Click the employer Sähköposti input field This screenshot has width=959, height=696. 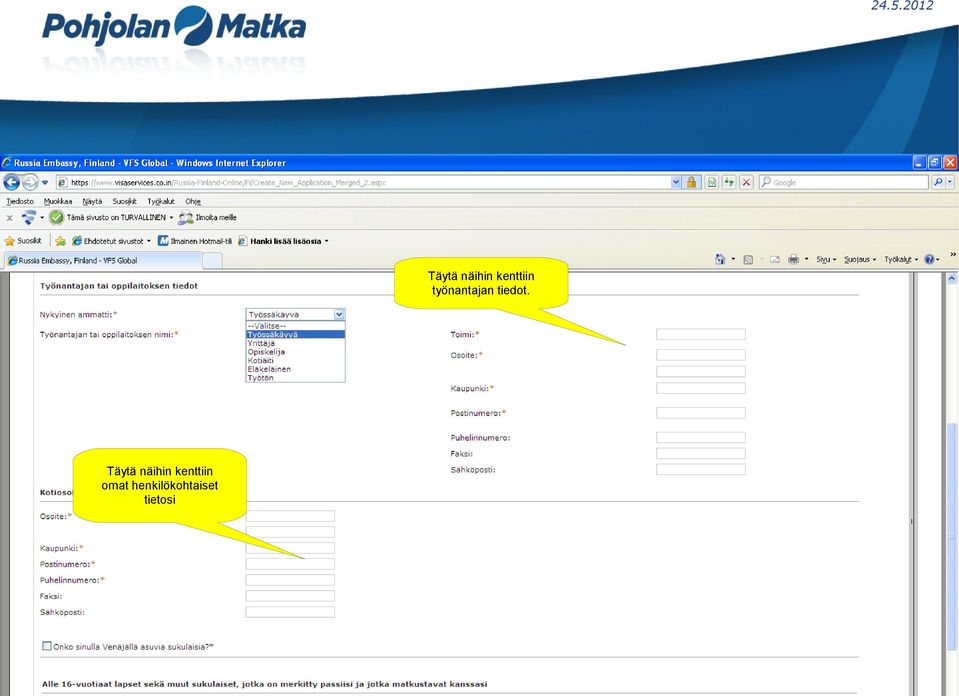[x=701, y=469]
